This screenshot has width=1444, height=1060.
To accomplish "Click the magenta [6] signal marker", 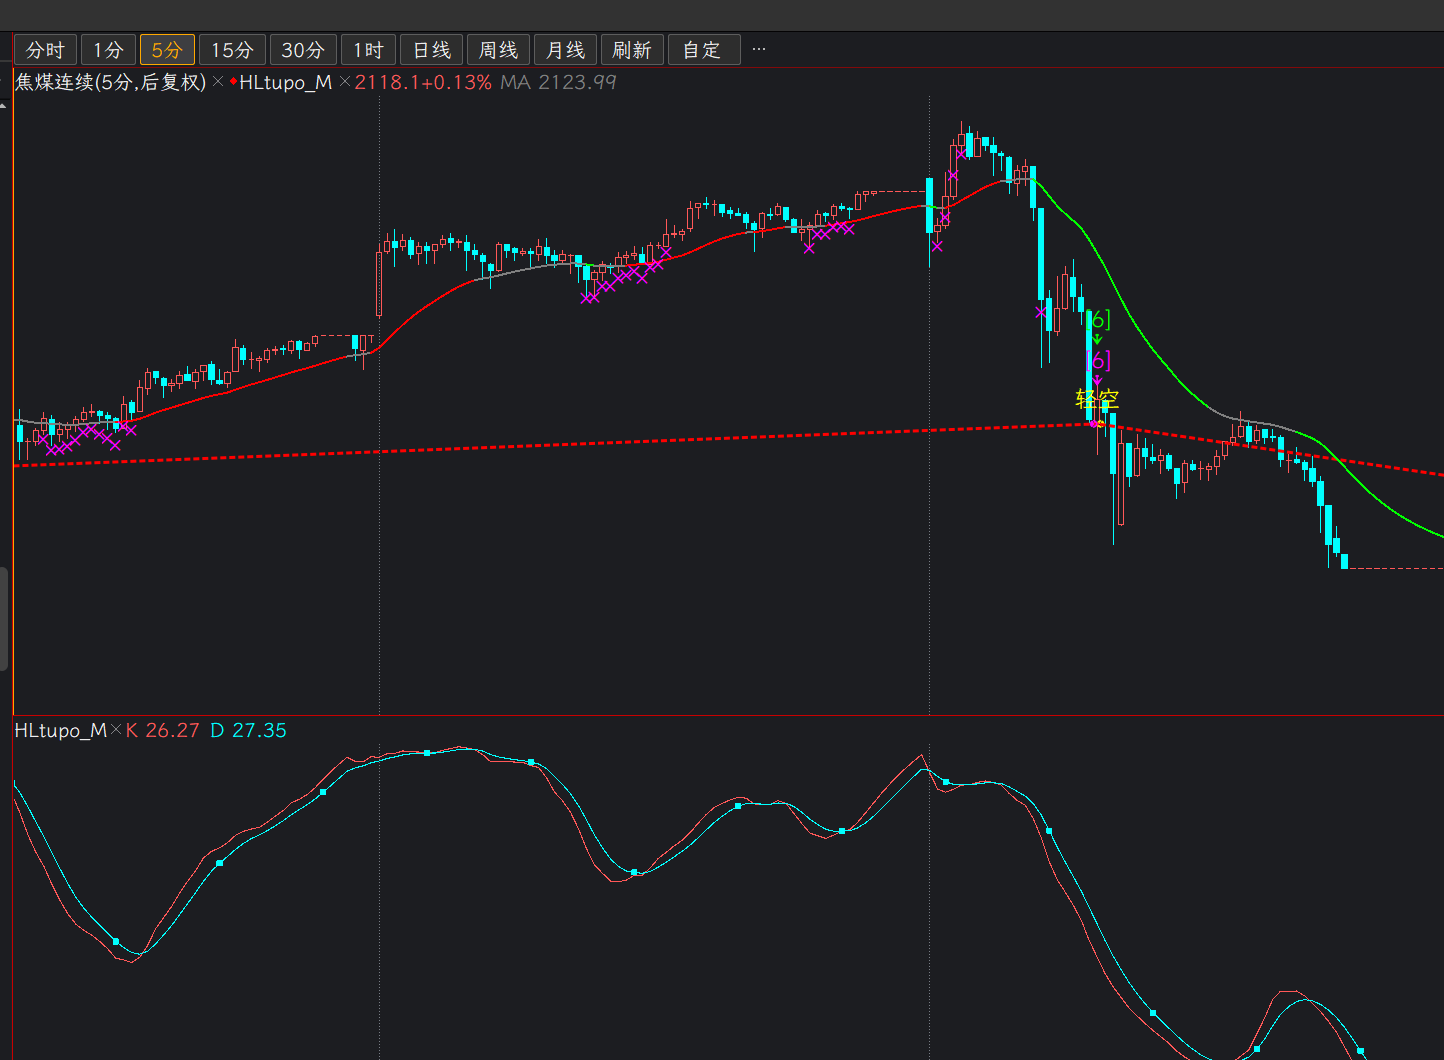I will (x=1098, y=360).
